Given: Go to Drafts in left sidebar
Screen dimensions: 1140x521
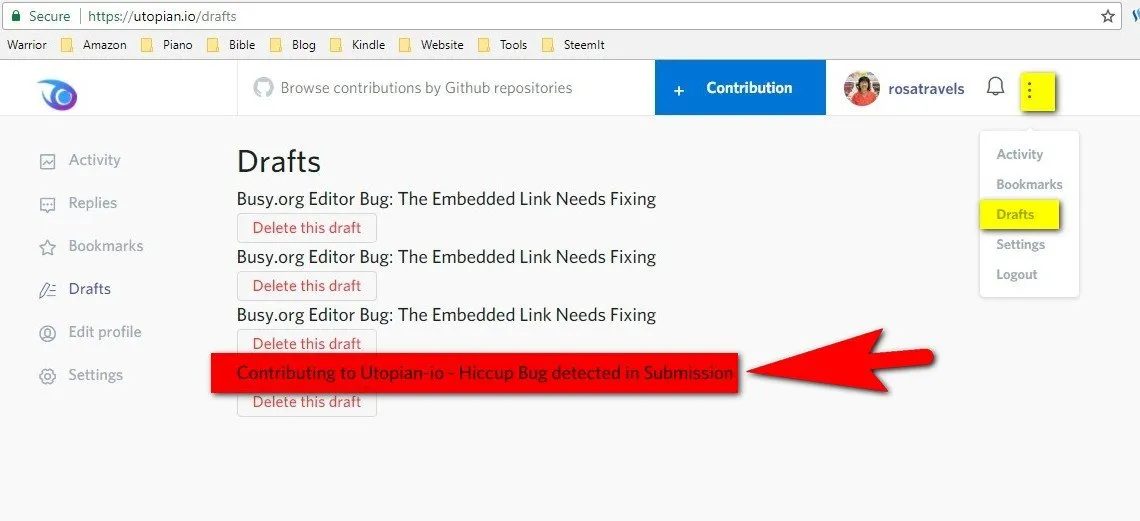Looking at the screenshot, I should 89,288.
